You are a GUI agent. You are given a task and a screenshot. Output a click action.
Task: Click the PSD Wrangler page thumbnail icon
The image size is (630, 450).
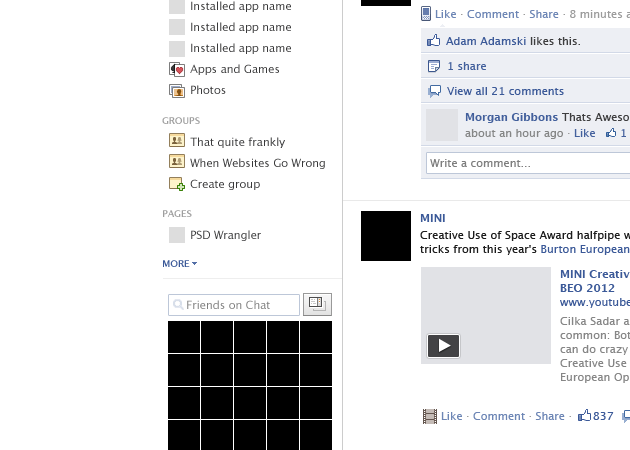click(177, 235)
